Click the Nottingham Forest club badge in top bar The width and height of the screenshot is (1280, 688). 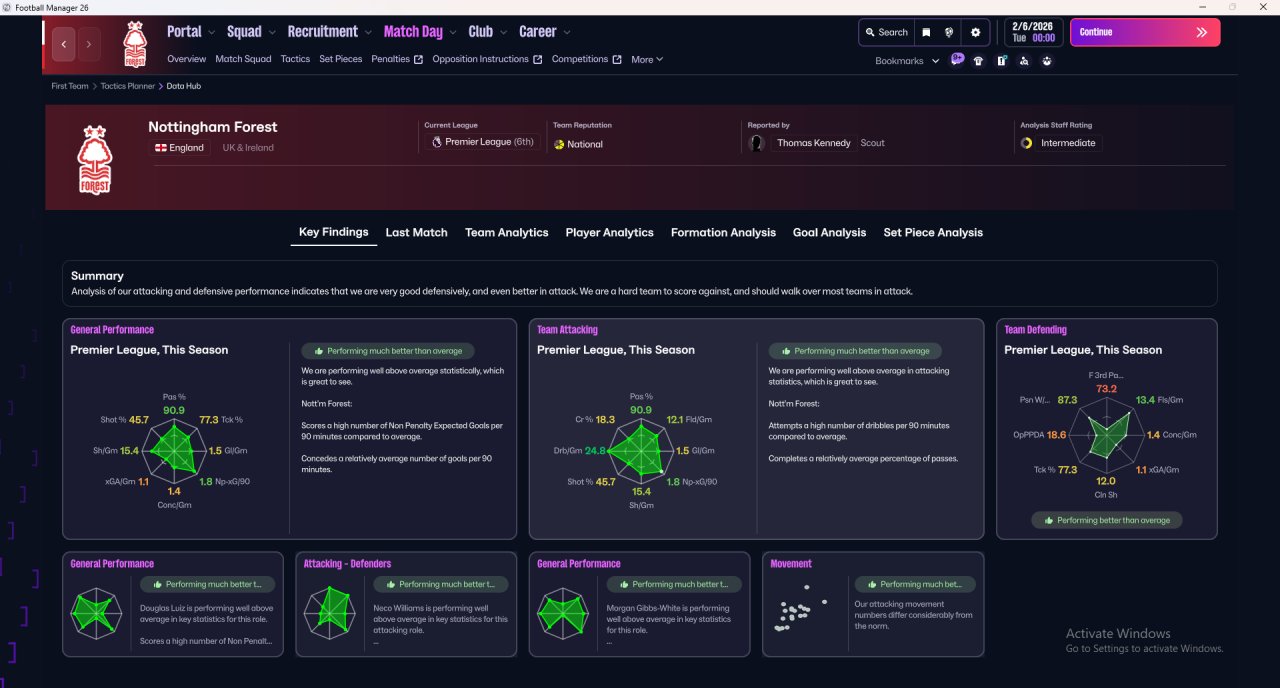134,44
